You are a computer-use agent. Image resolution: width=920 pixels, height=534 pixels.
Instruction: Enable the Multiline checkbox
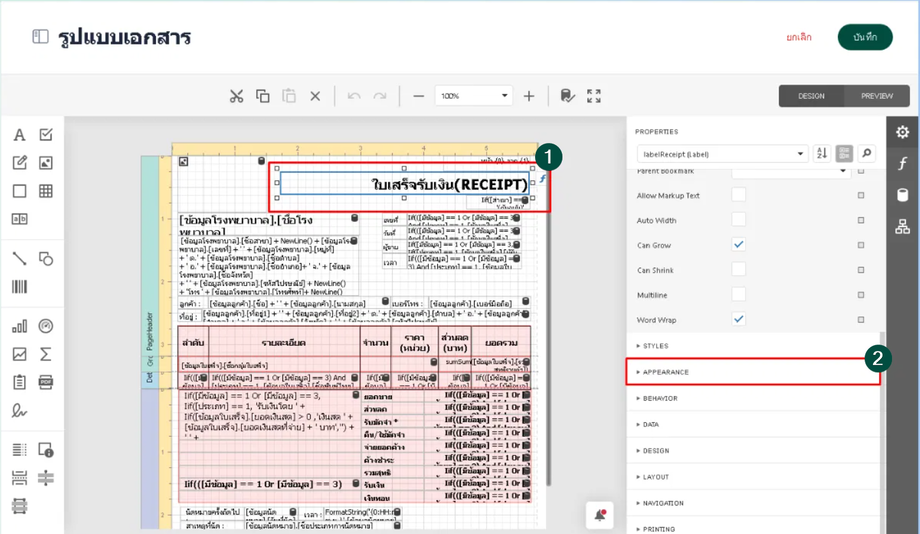tap(739, 294)
